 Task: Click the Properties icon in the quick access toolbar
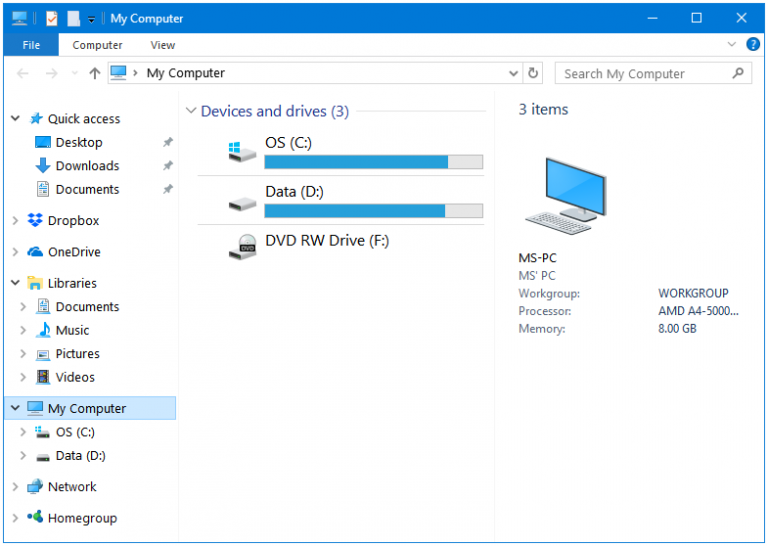(x=51, y=19)
